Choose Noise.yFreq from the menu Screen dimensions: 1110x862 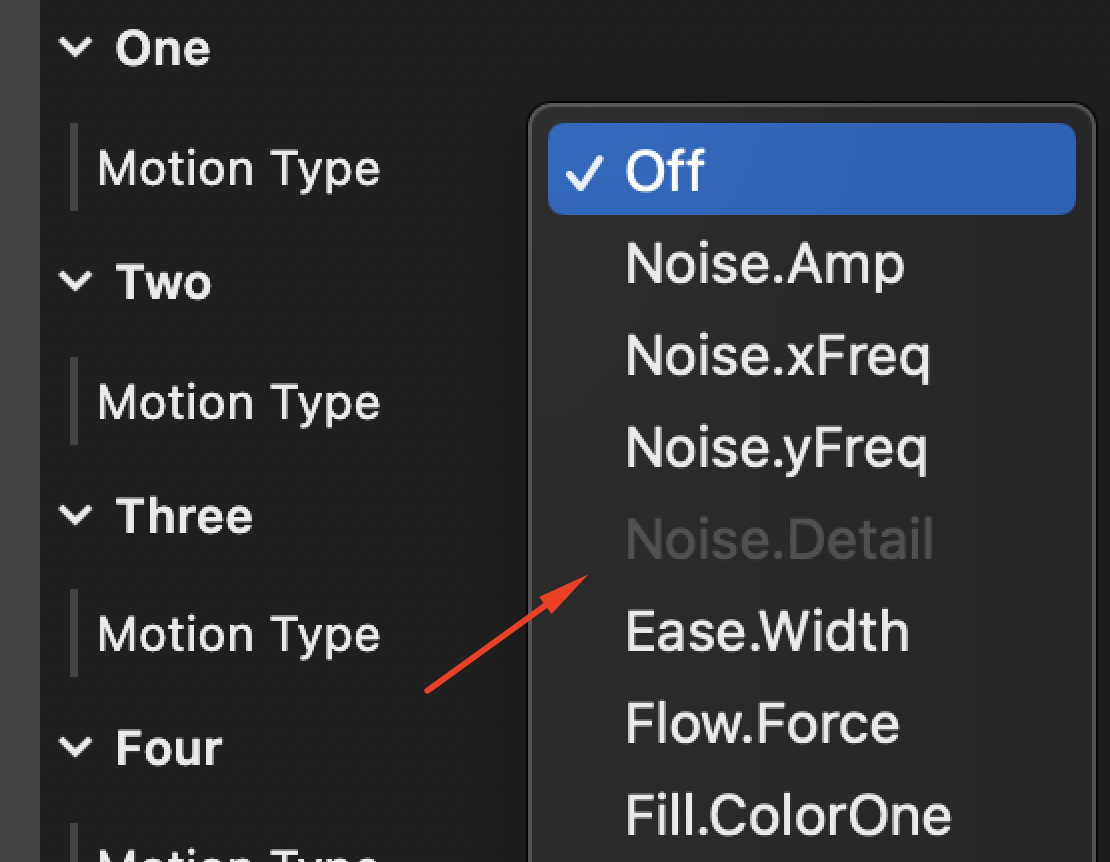point(778,447)
